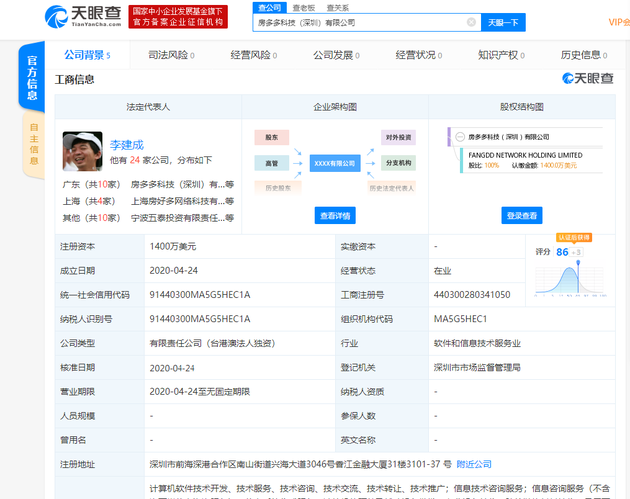Select the 自主信息 side tab
The height and width of the screenshot is (499, 630).
(x=33, y=143)
